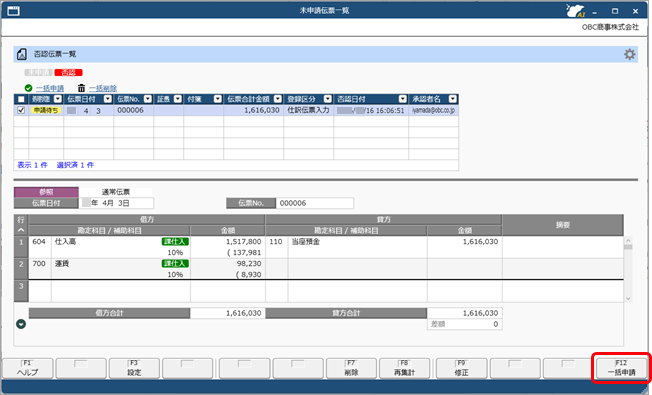Image resolution: width=652 pixels, height=395 pixels.
Task: Click the 当座預金 credit account
Action: (x=306, y=242)
